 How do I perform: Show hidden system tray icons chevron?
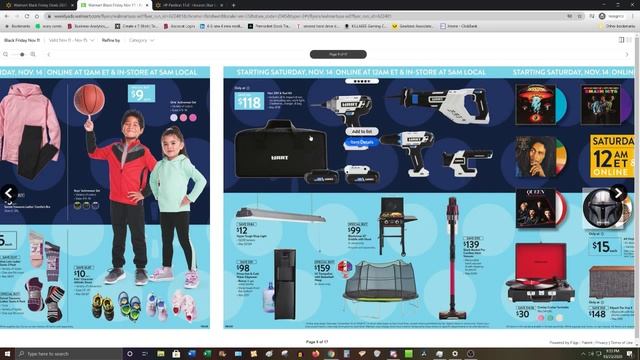click(583, 354)
